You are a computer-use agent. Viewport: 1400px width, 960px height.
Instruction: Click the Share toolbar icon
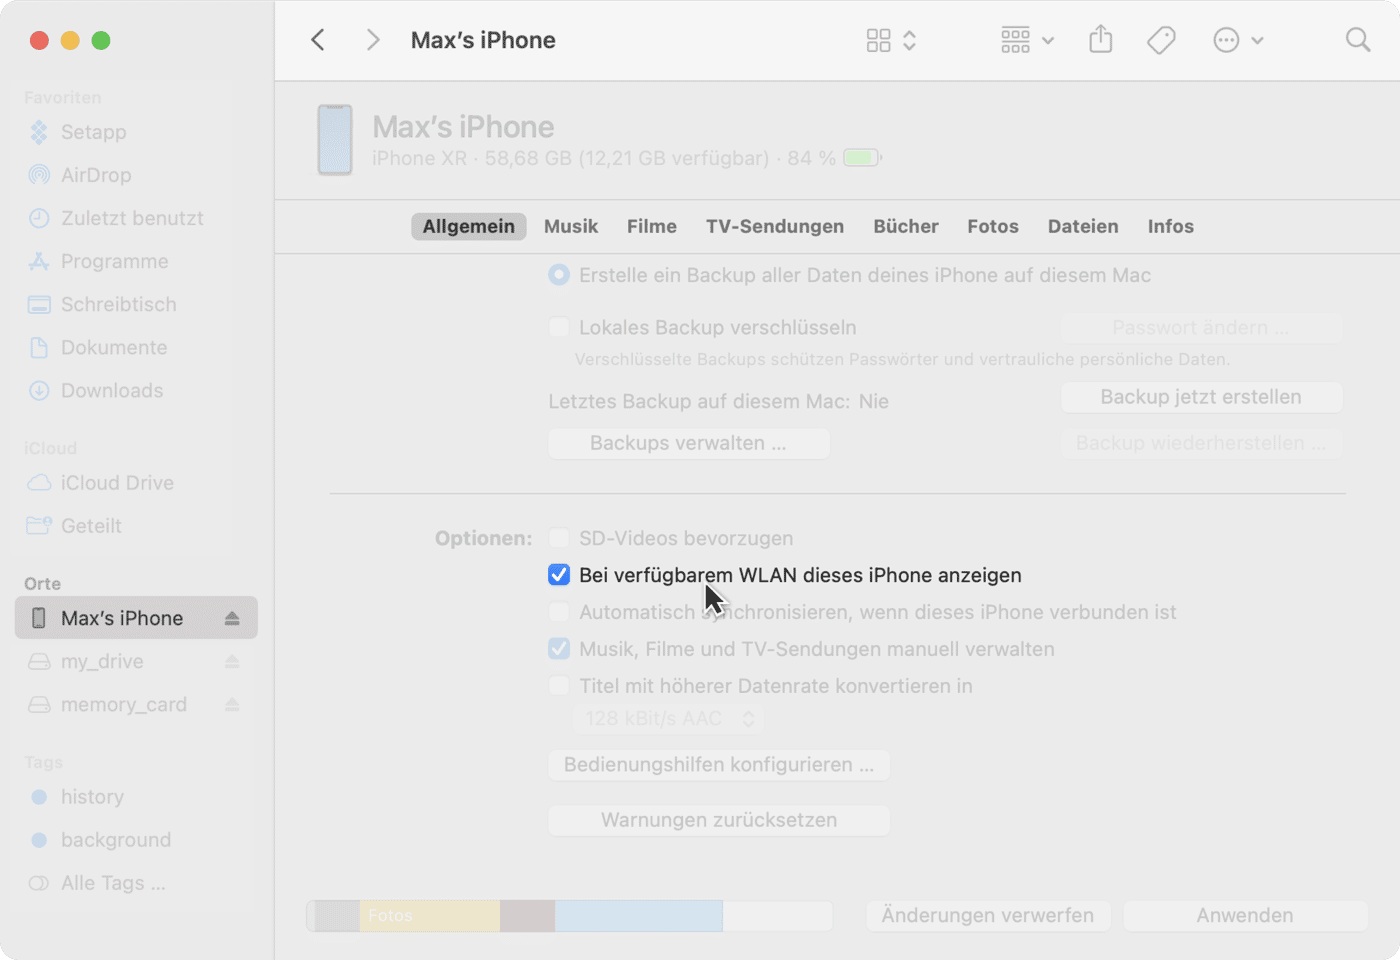pyautogui.click(x=1101, y=40)
